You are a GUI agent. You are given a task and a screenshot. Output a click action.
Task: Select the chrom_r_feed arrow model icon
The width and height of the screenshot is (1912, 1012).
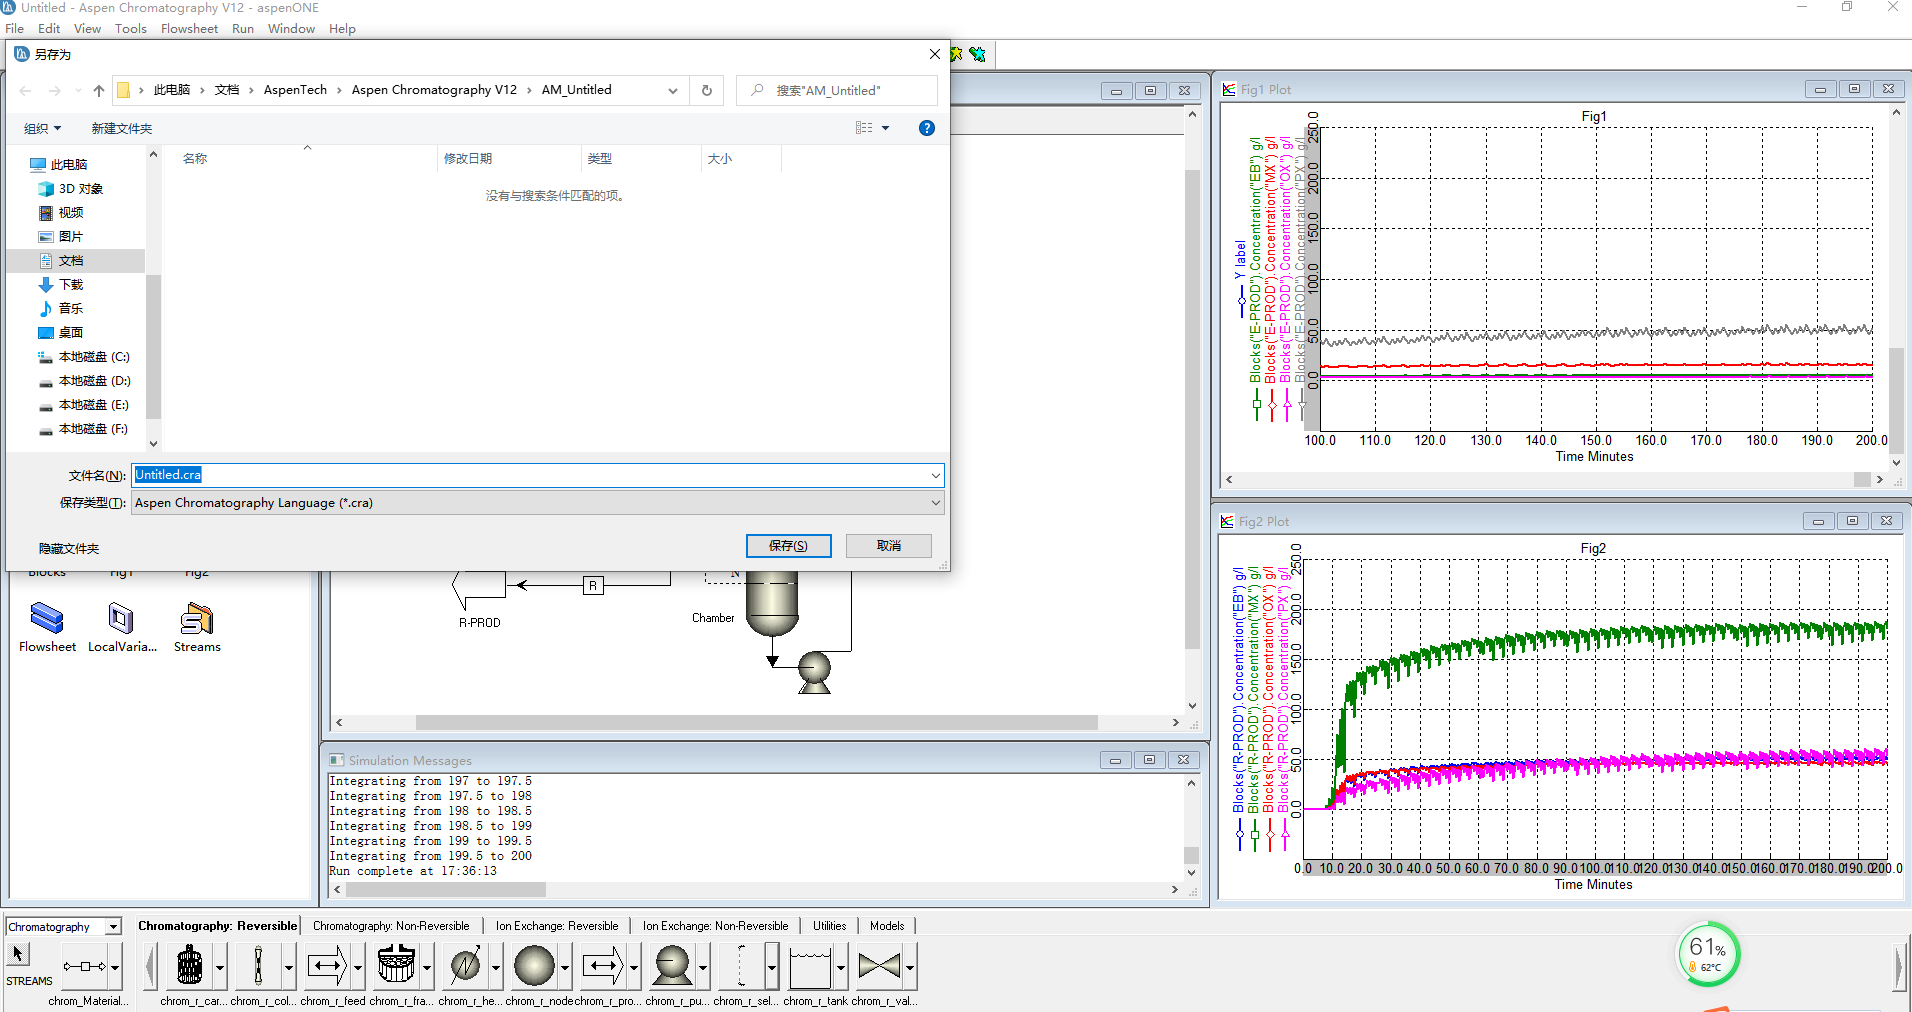[x=327, y=966]
